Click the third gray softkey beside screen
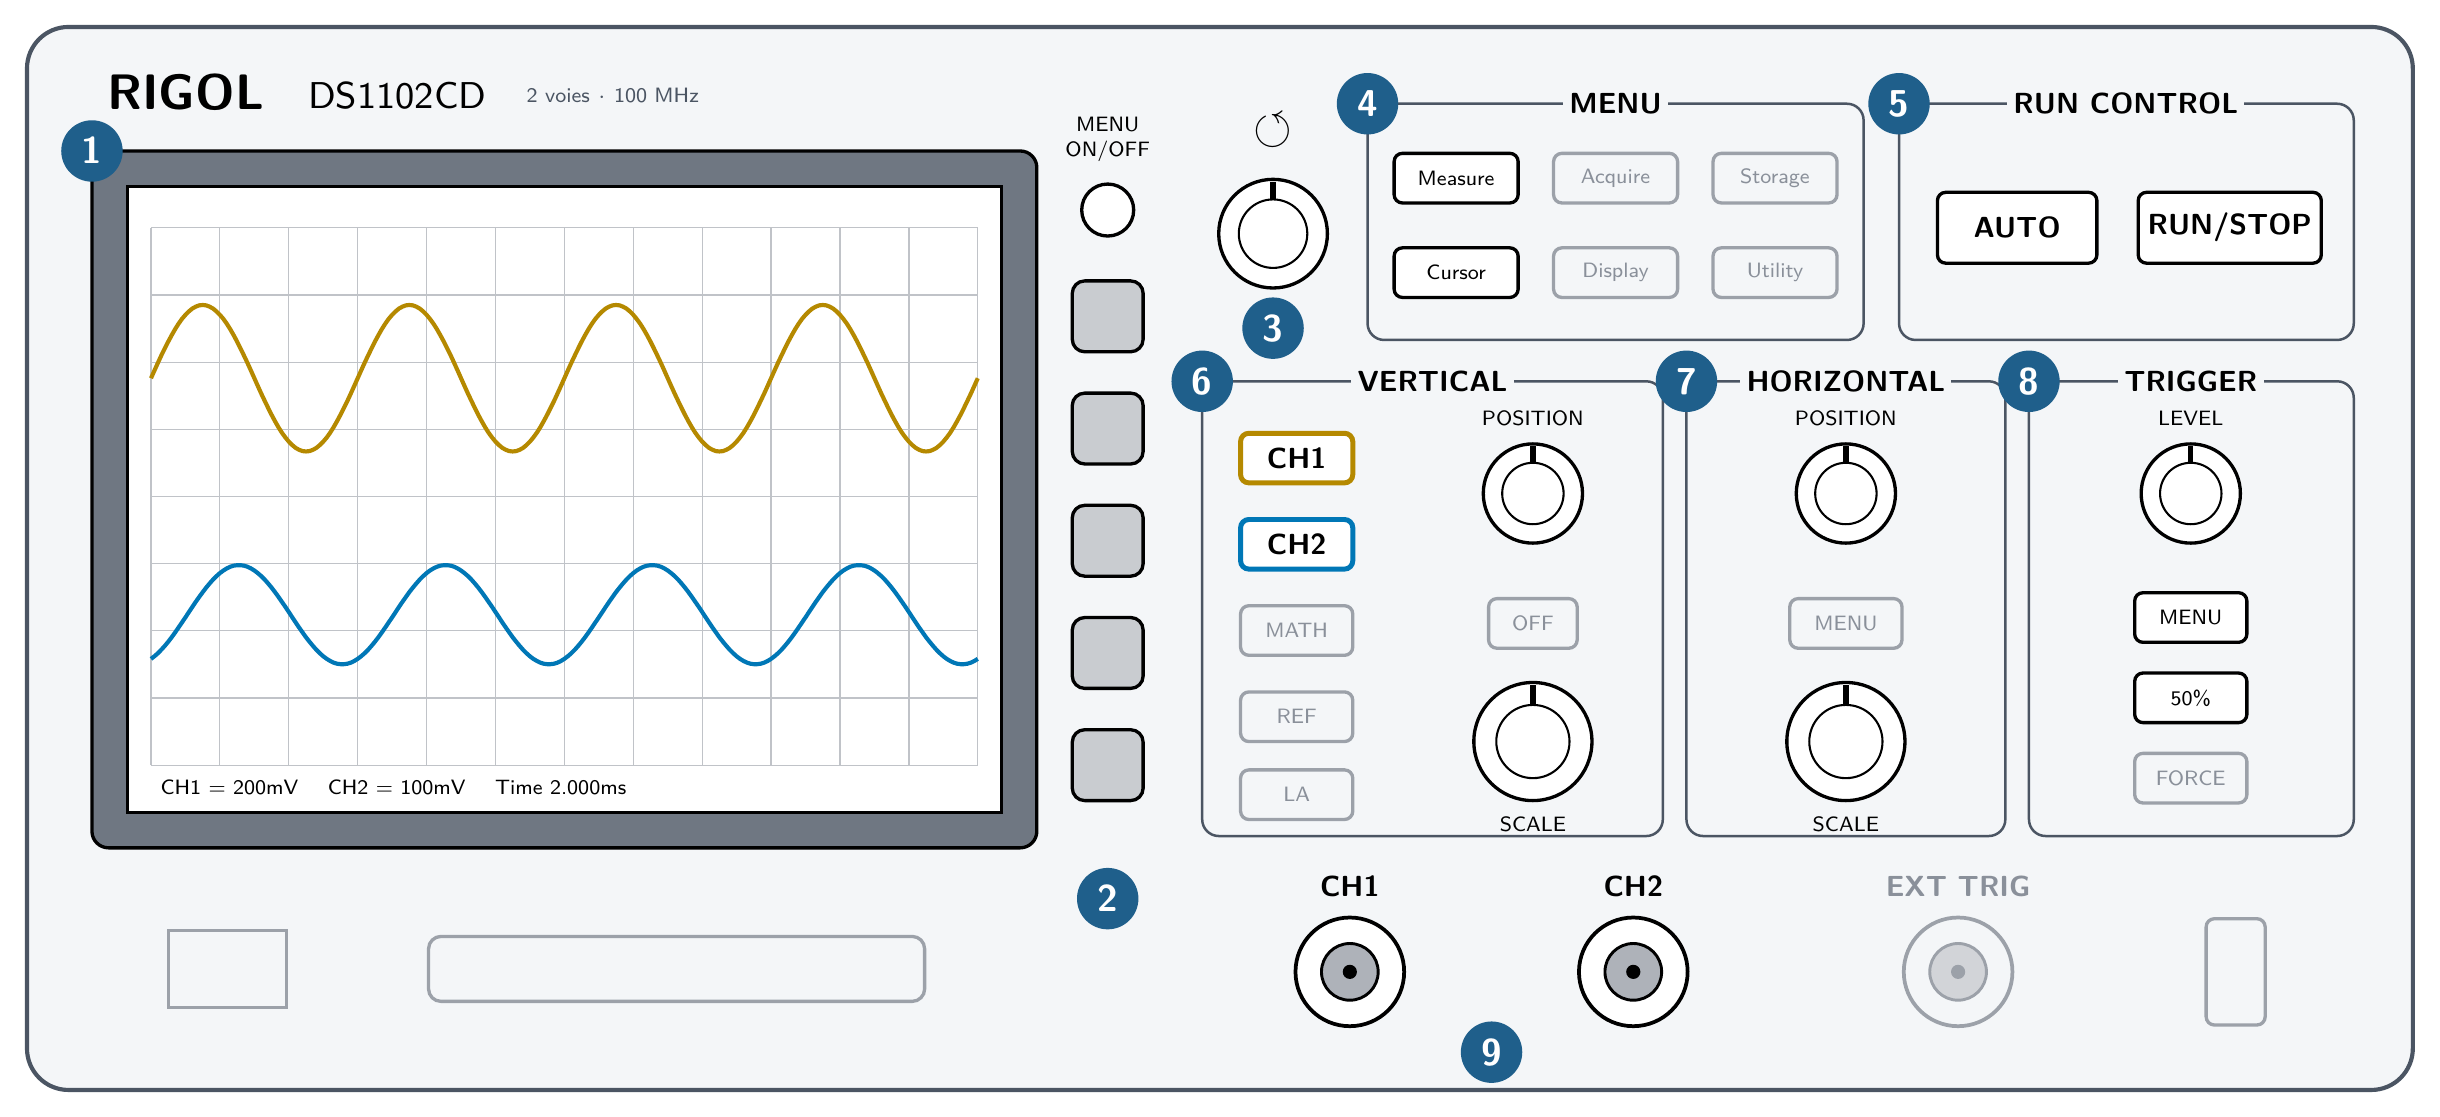 [x=1107, y=540]
